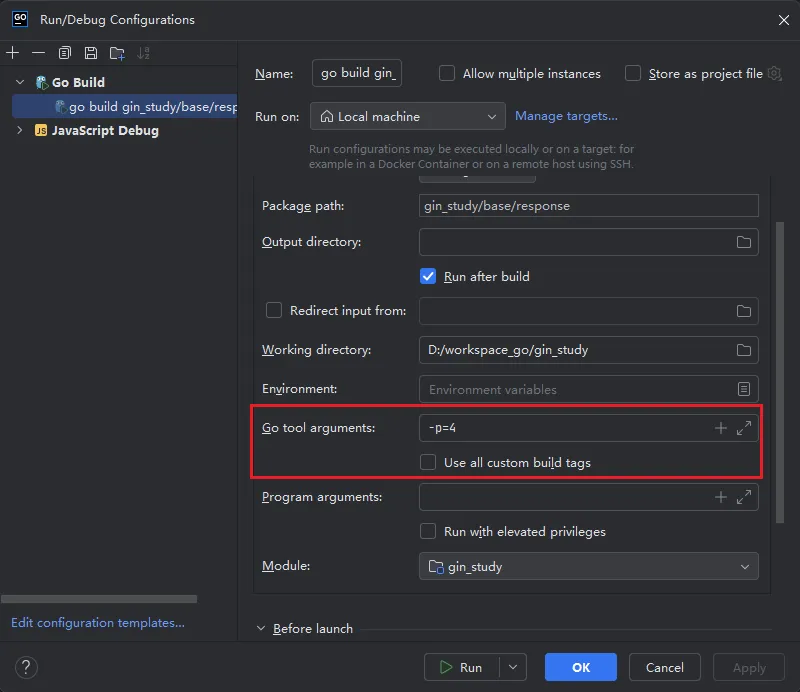
Task: Browse for Output directory folder icon
Action: pos(744,242)
